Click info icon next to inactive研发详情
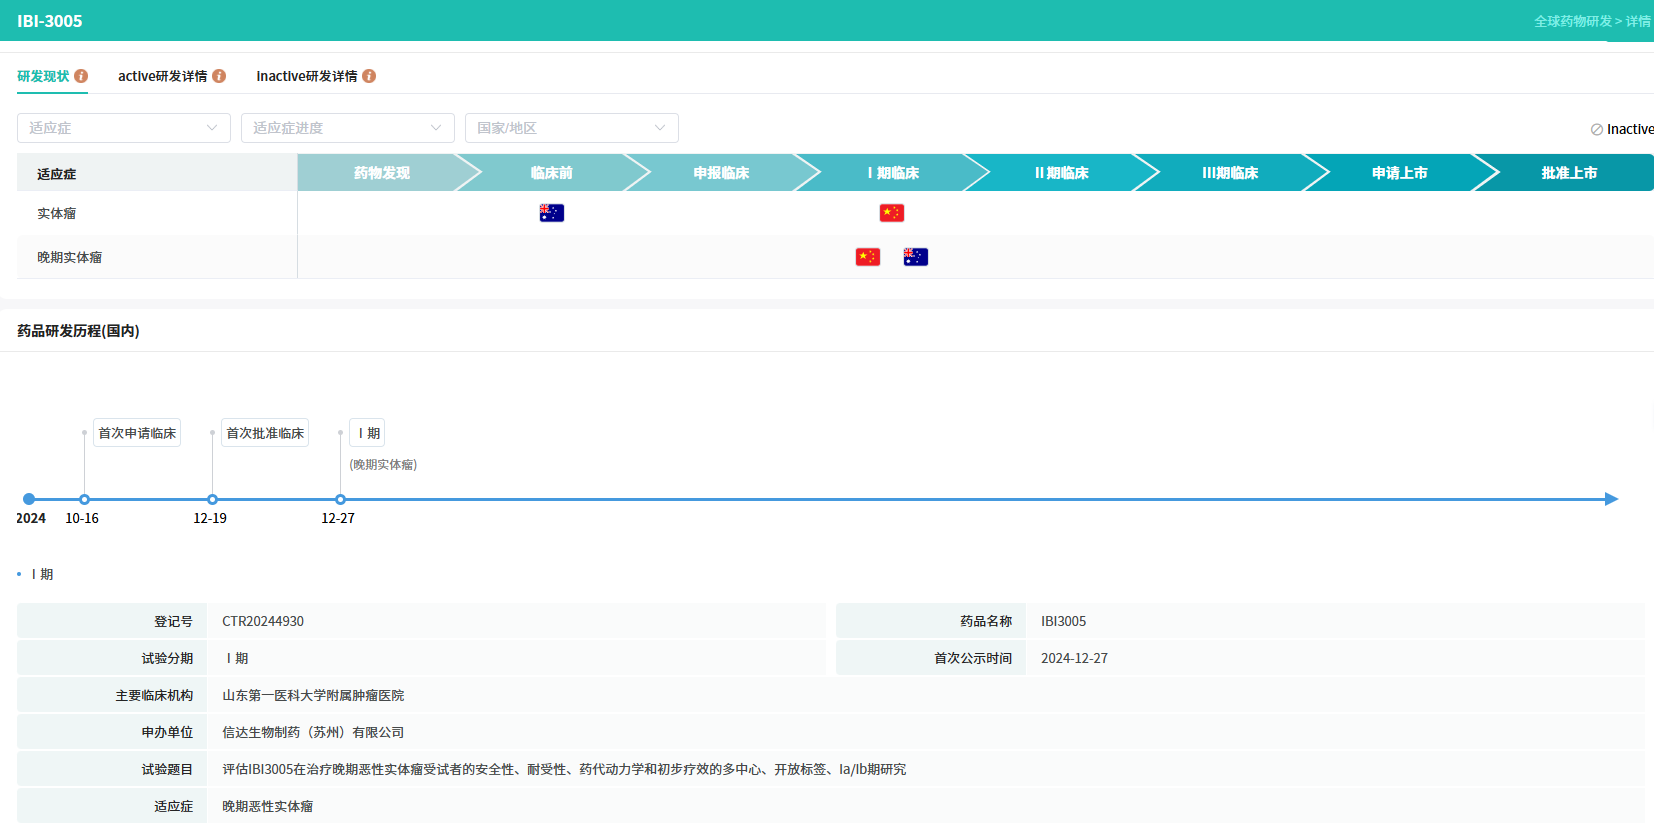1654x830 pixels. [369, 76]
